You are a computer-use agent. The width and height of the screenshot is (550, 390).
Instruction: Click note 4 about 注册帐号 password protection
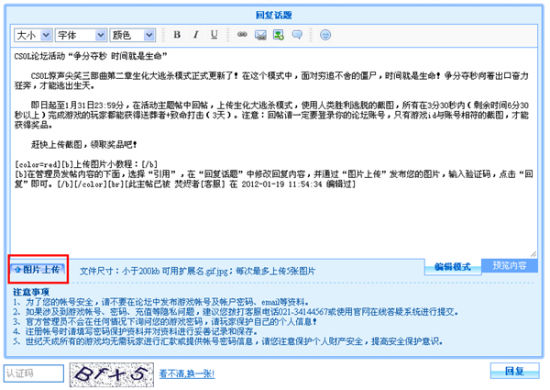[135, 331]
